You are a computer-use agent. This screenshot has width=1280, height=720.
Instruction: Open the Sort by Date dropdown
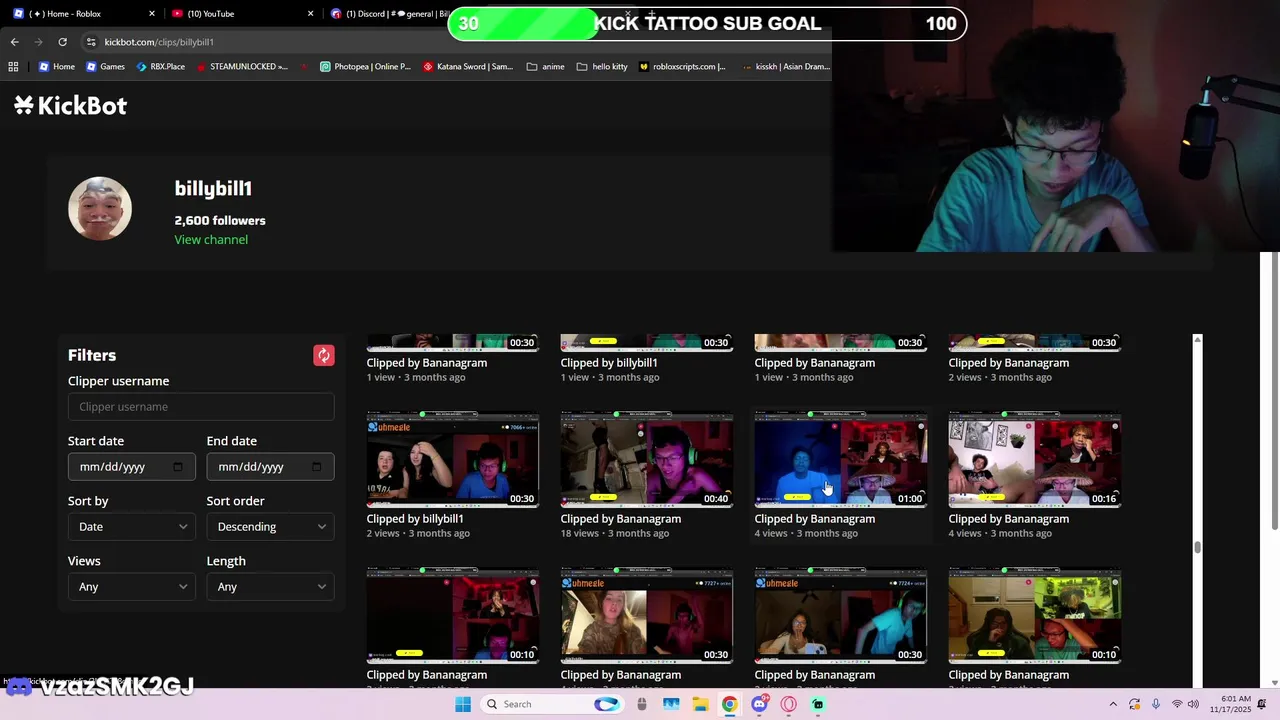coord(131,527)
